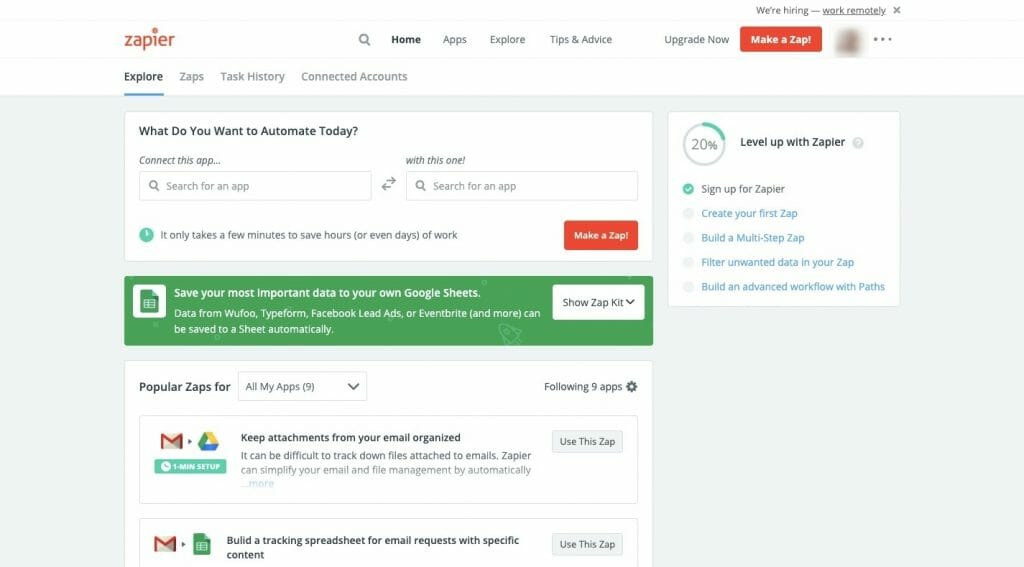Click the circle beside Create your first Zap

688,214
